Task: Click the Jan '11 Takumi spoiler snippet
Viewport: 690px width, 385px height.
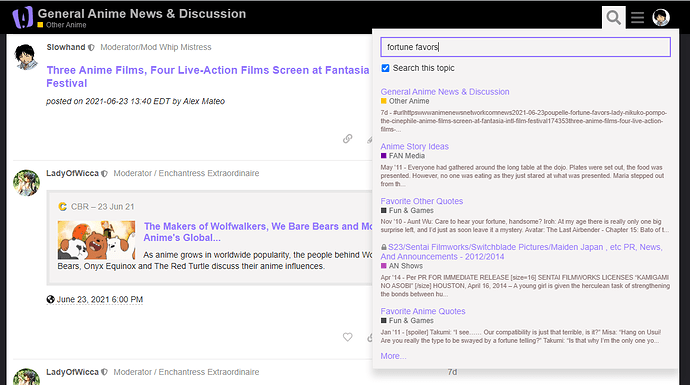Action: 521,337
